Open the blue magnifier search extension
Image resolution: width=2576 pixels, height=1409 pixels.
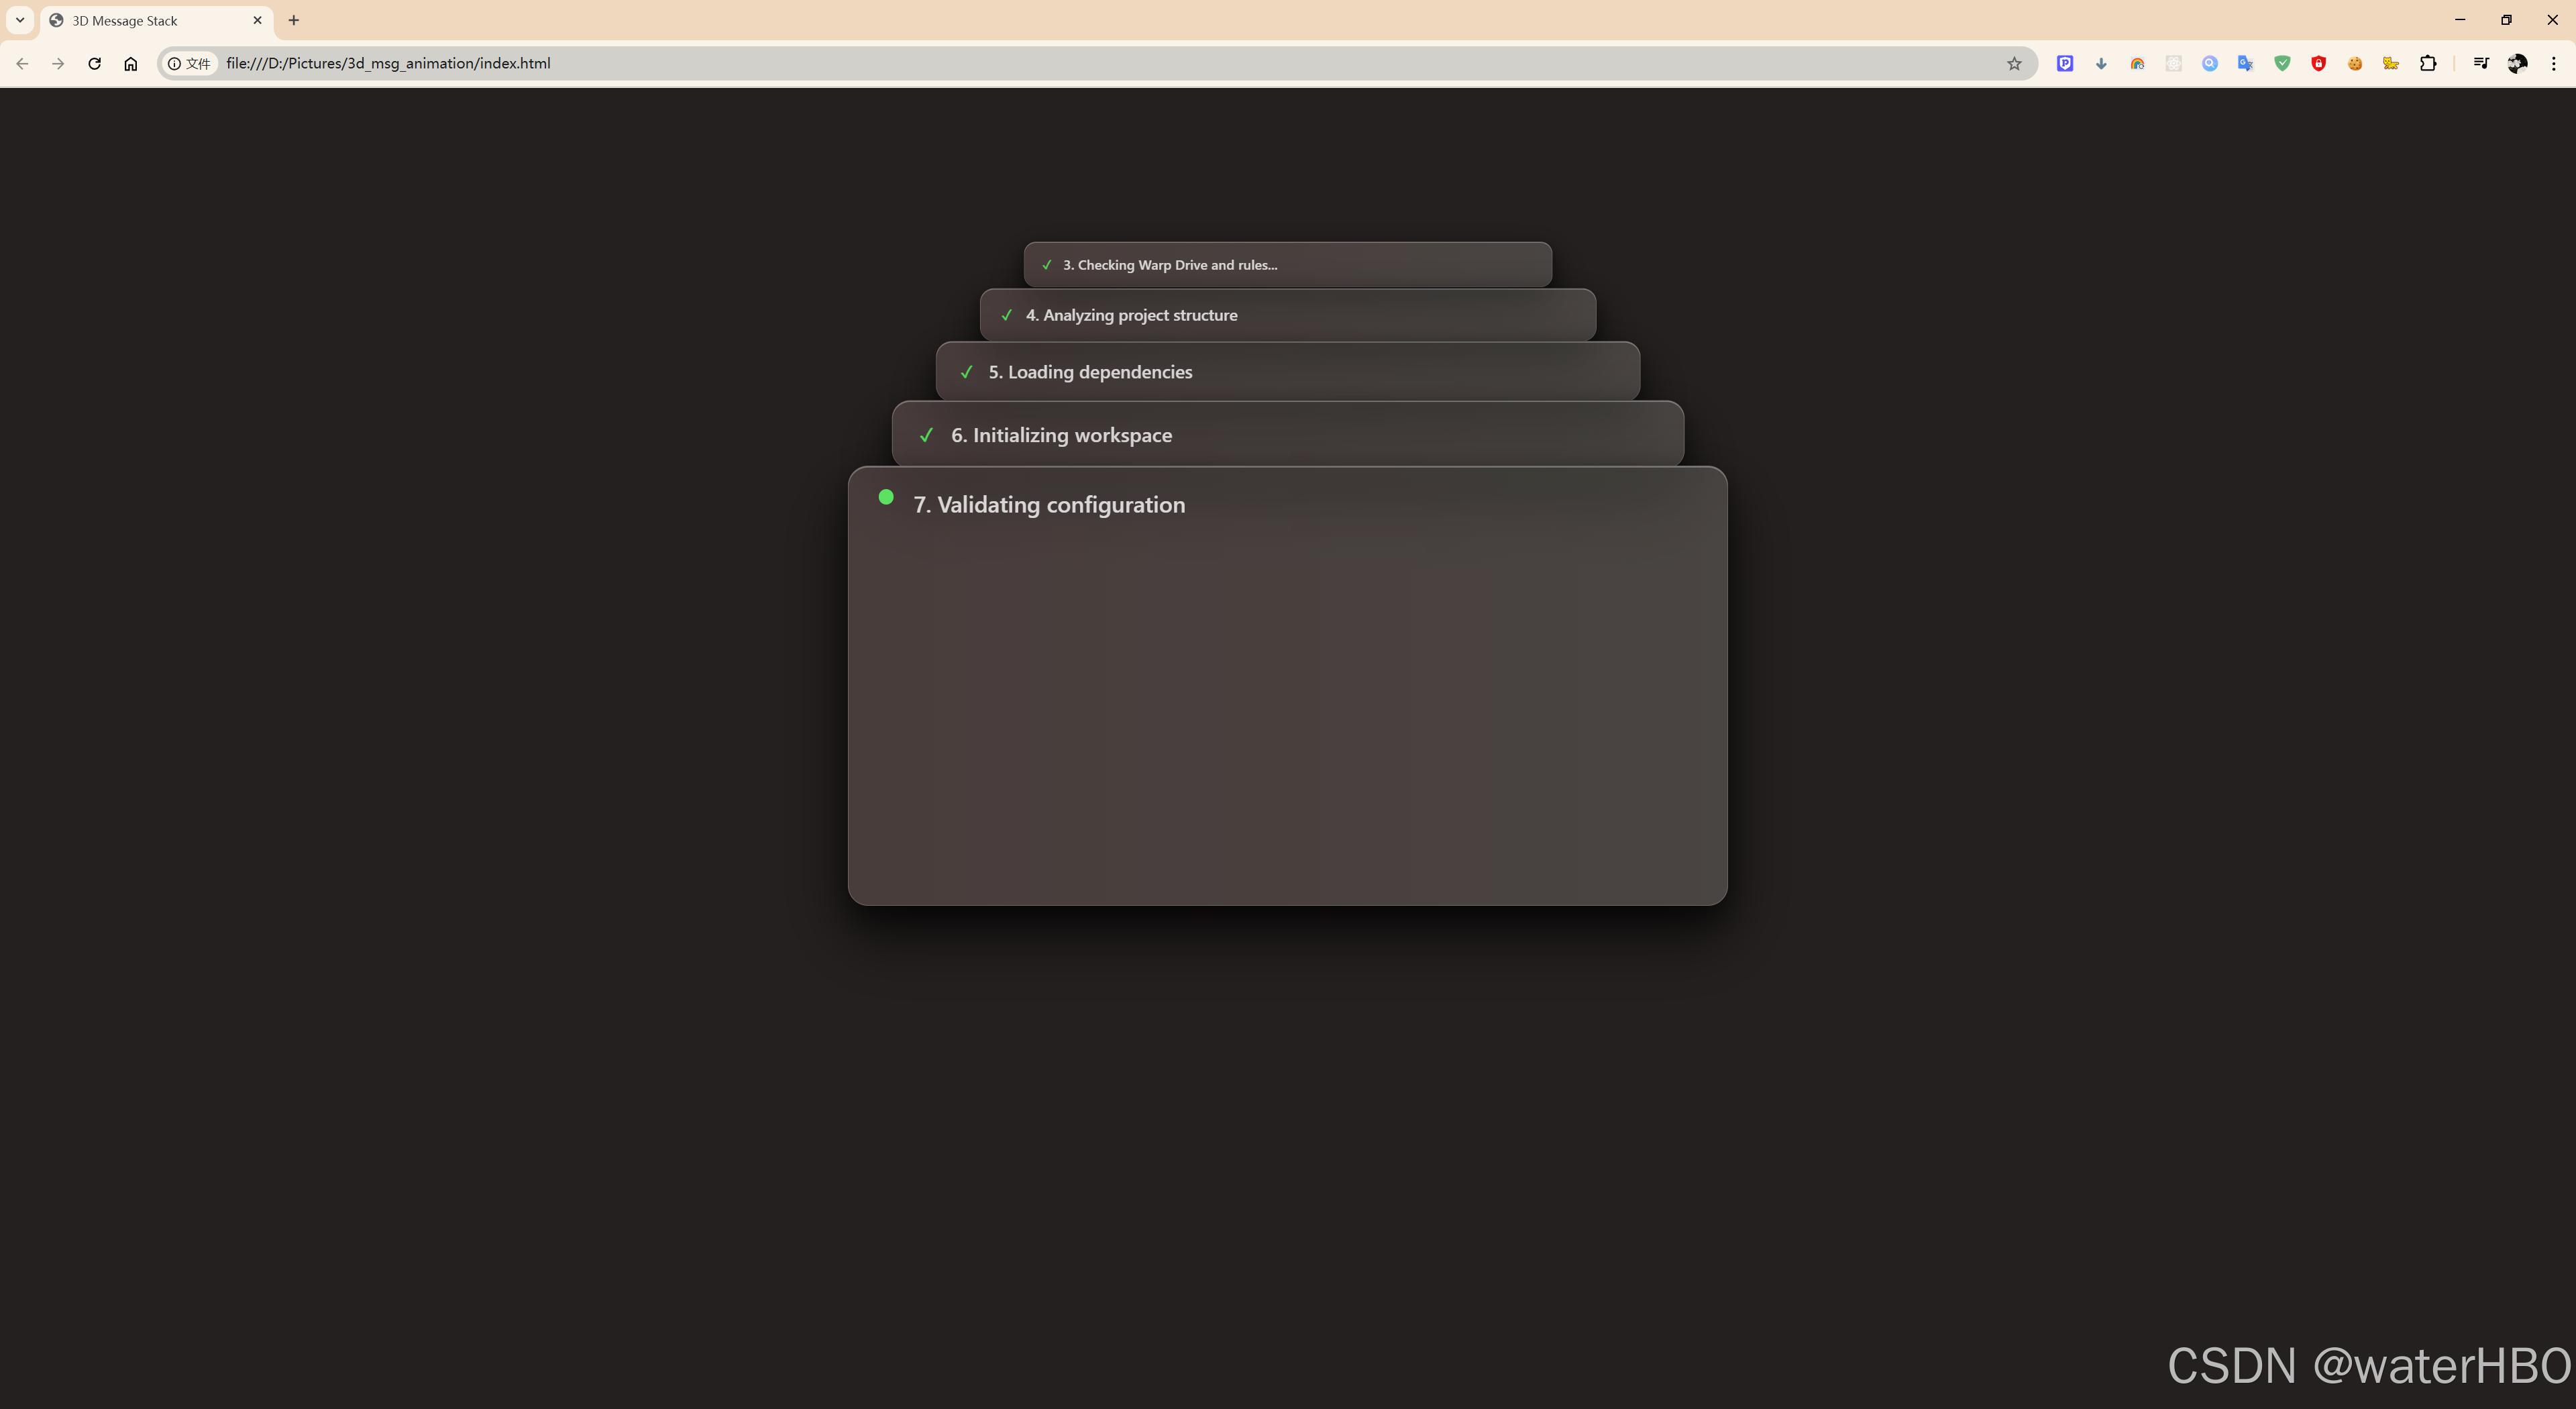pos(2210,63)
